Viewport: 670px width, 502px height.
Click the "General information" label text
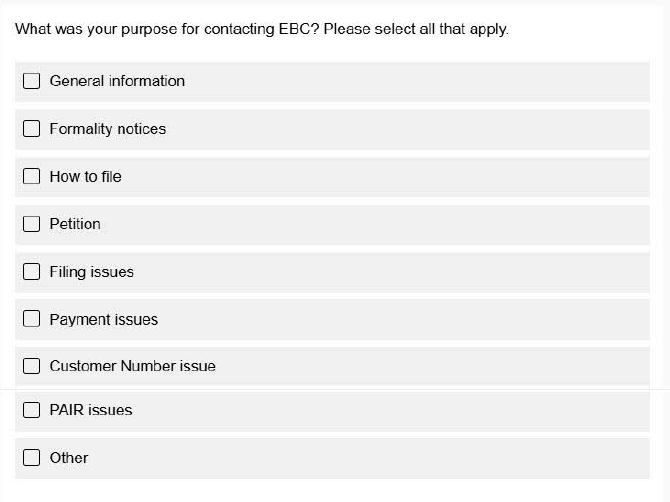[x=117, y=81]
